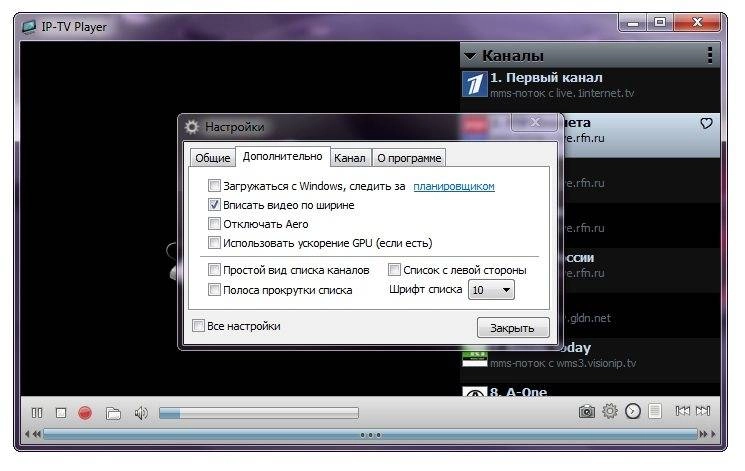Open the О программе tab
745x471 pixels.
tap(409, 158)
